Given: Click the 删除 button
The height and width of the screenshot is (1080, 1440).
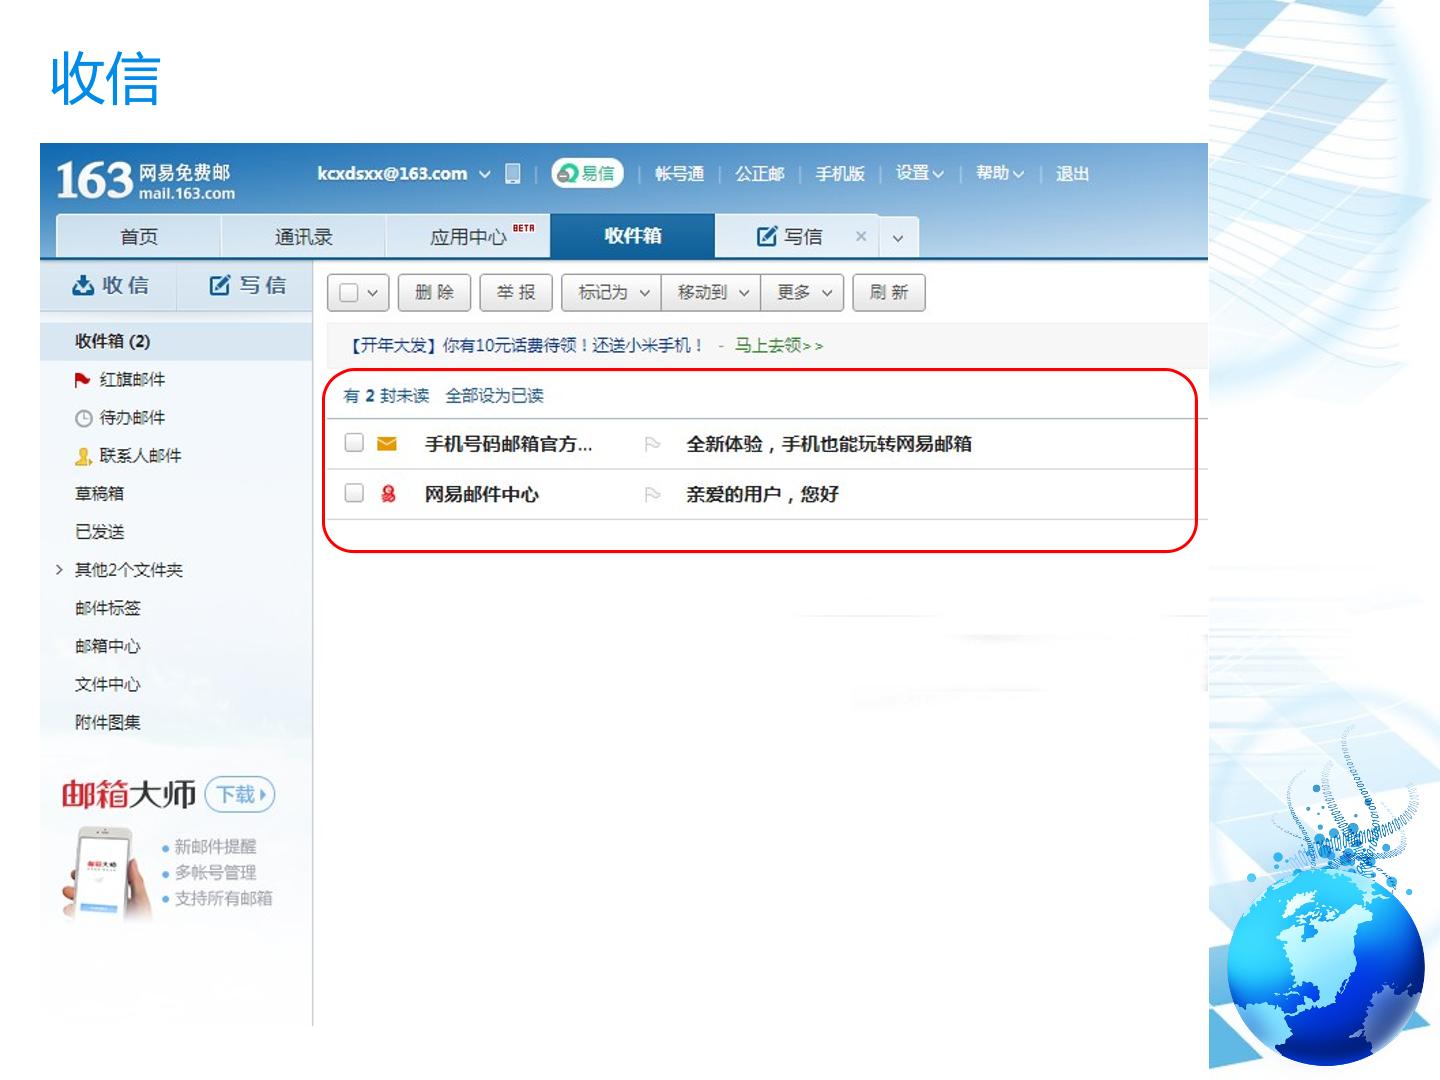Looking at the screenshot, I should [434, 293].
